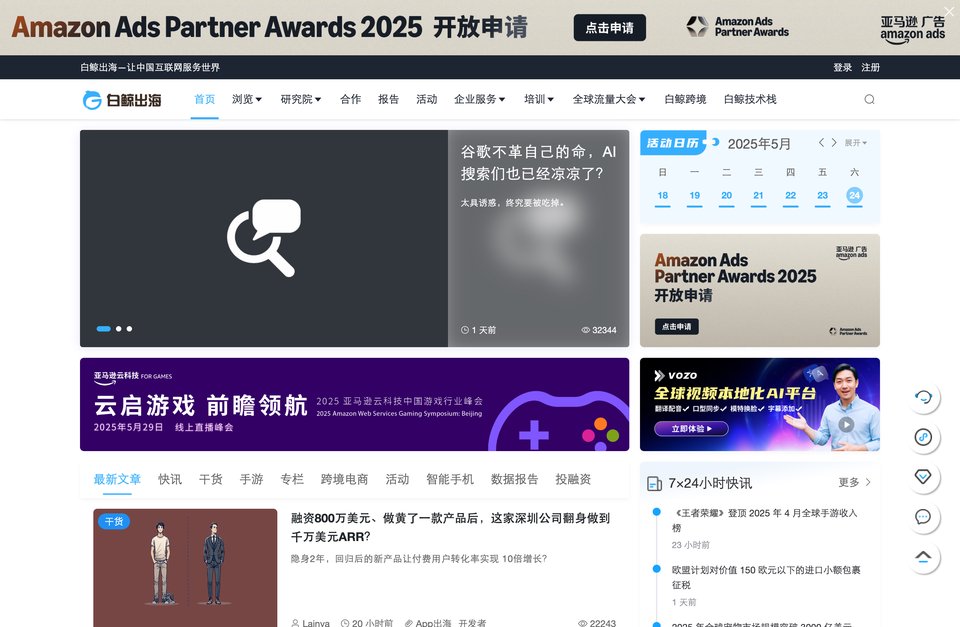Switch to 专栏 tab
The image size is (960, 627).
[x=292, y=479]
